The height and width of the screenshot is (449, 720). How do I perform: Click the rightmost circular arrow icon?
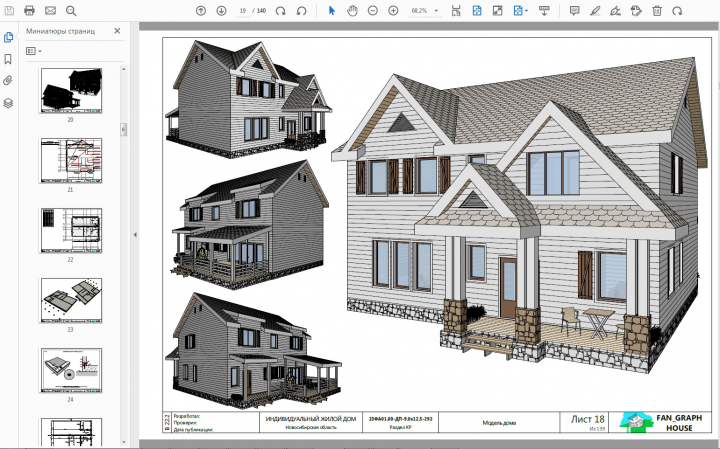677,11
